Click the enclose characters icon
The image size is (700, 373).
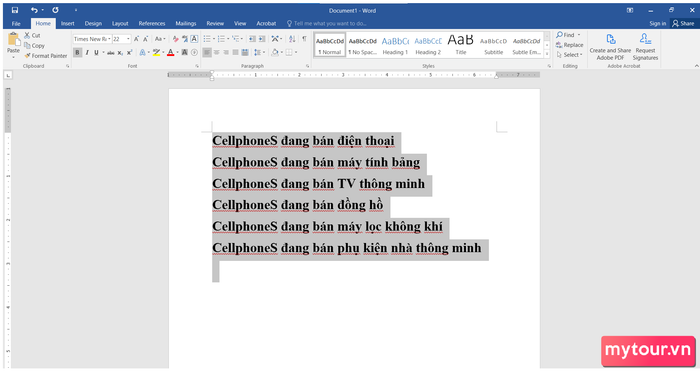pos(194,53)
